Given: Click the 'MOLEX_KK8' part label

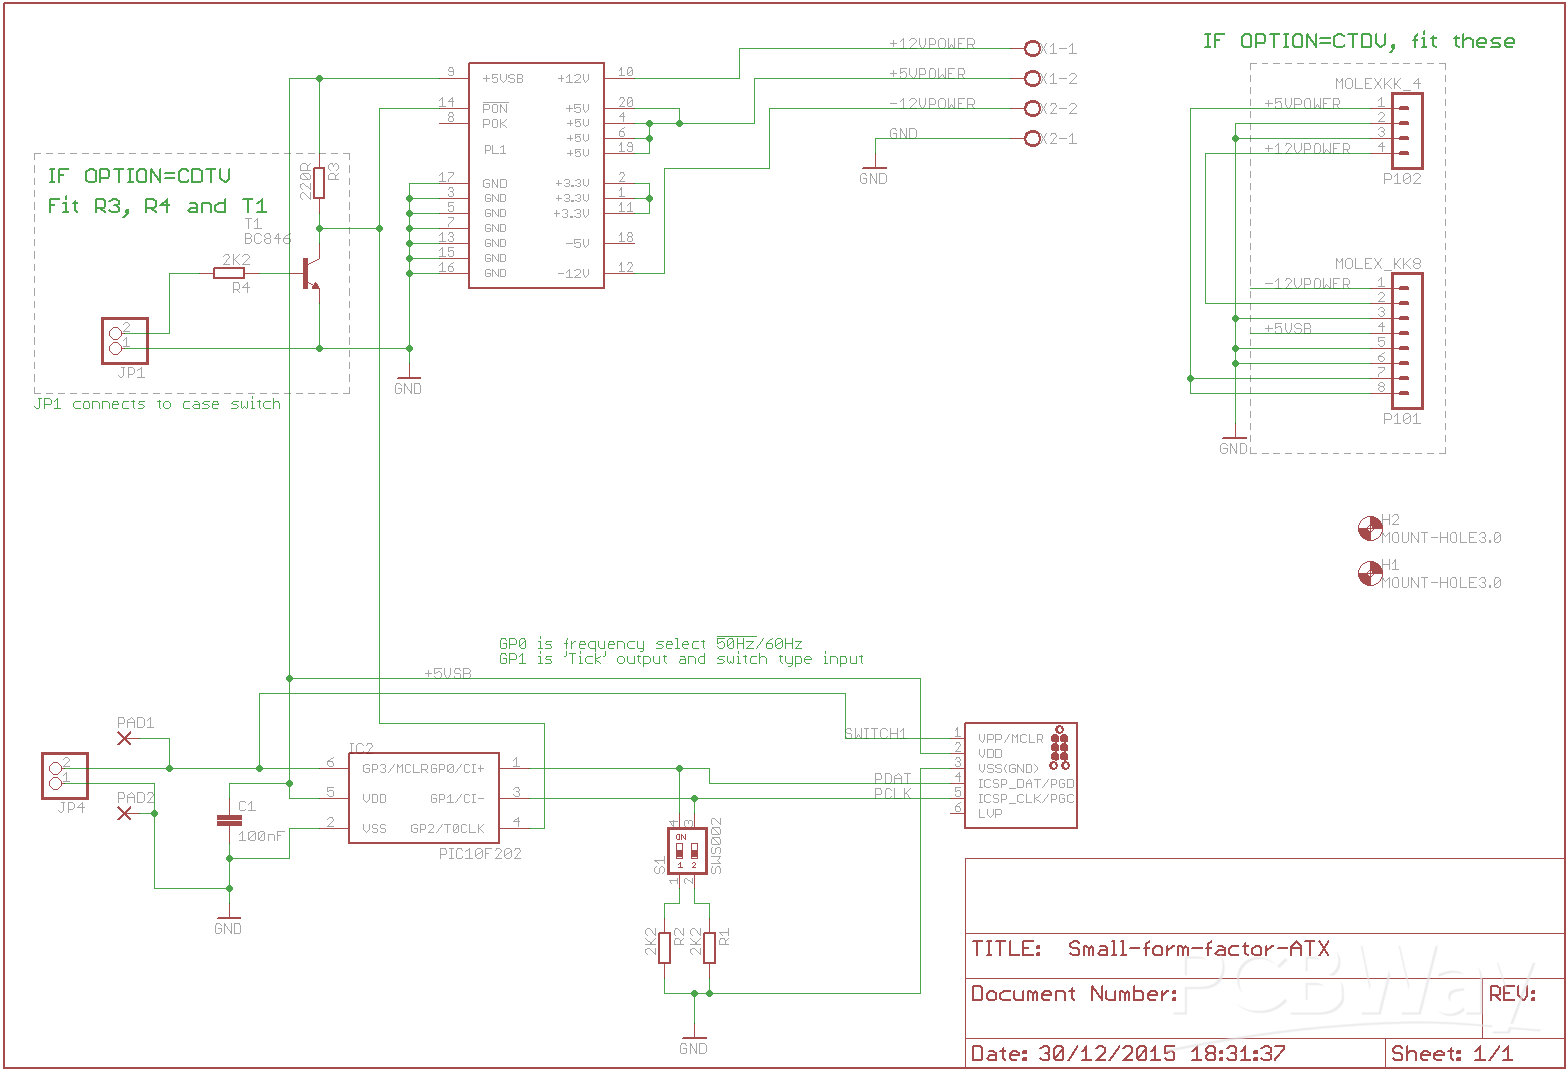Looking at the screenshot, I should click(1378, 264).
